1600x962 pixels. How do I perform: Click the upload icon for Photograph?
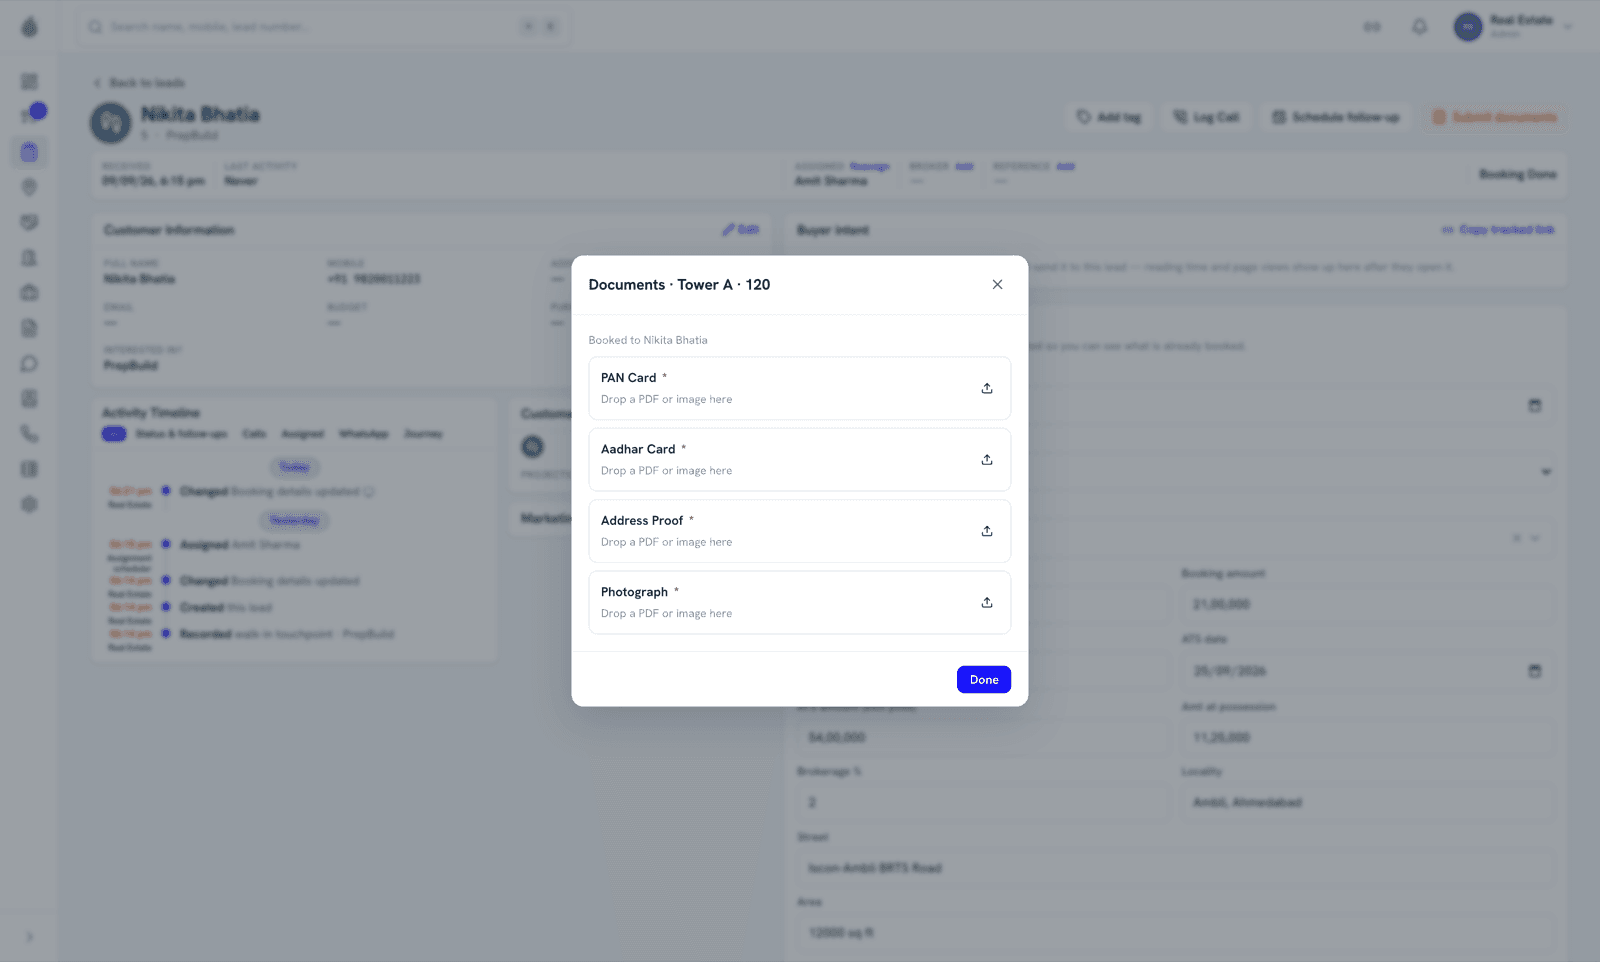tap(987, 602)
